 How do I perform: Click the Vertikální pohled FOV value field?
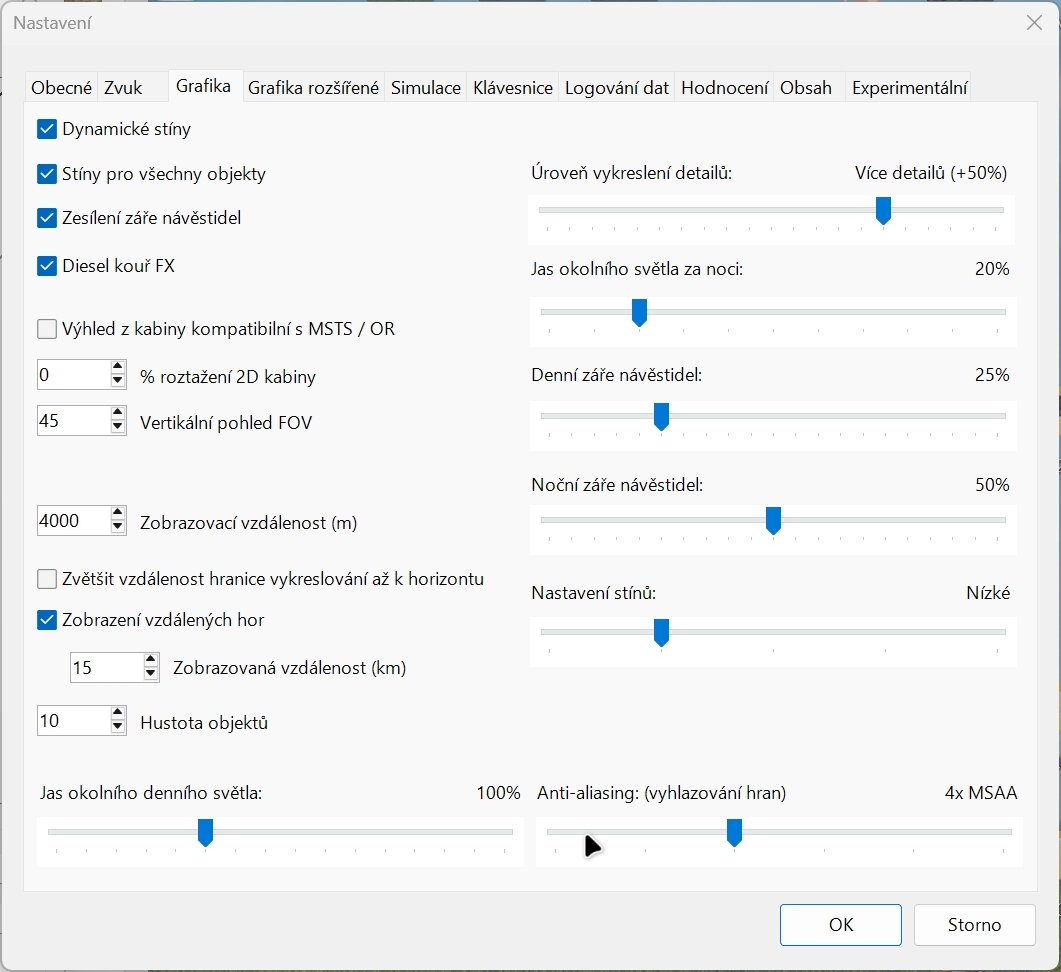74,420
